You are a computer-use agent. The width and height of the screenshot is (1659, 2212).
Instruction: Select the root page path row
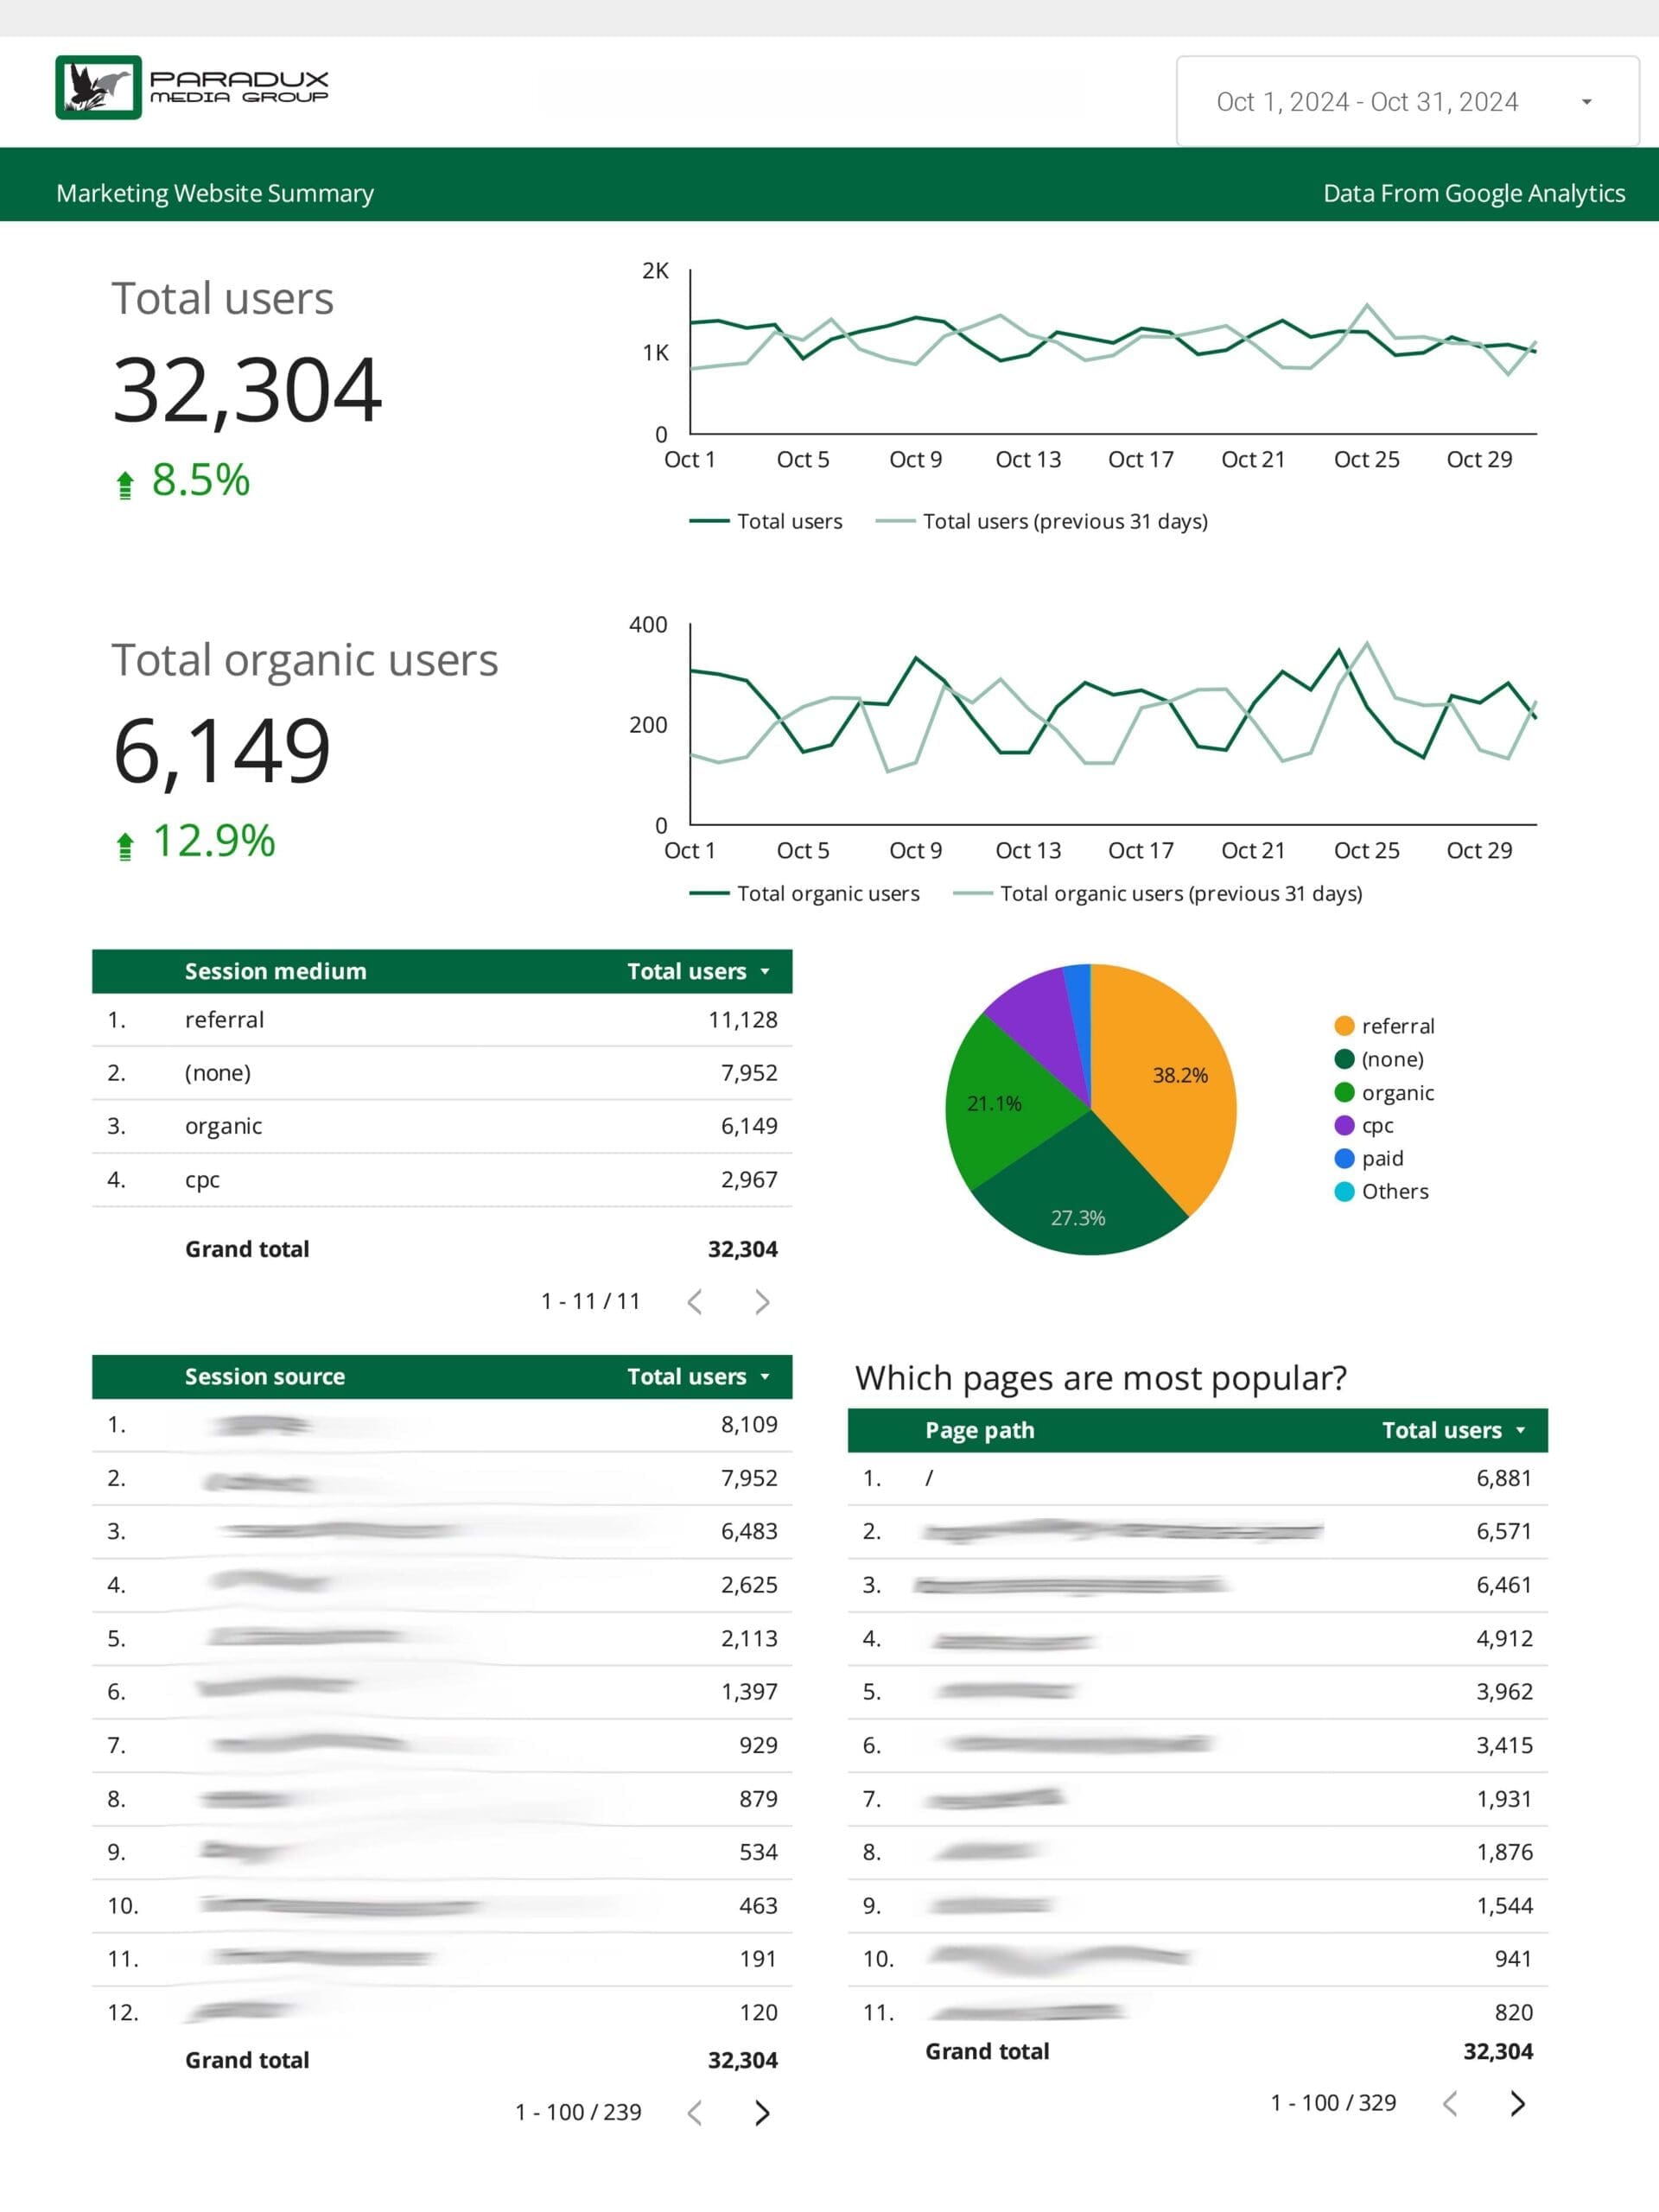1198,1478
